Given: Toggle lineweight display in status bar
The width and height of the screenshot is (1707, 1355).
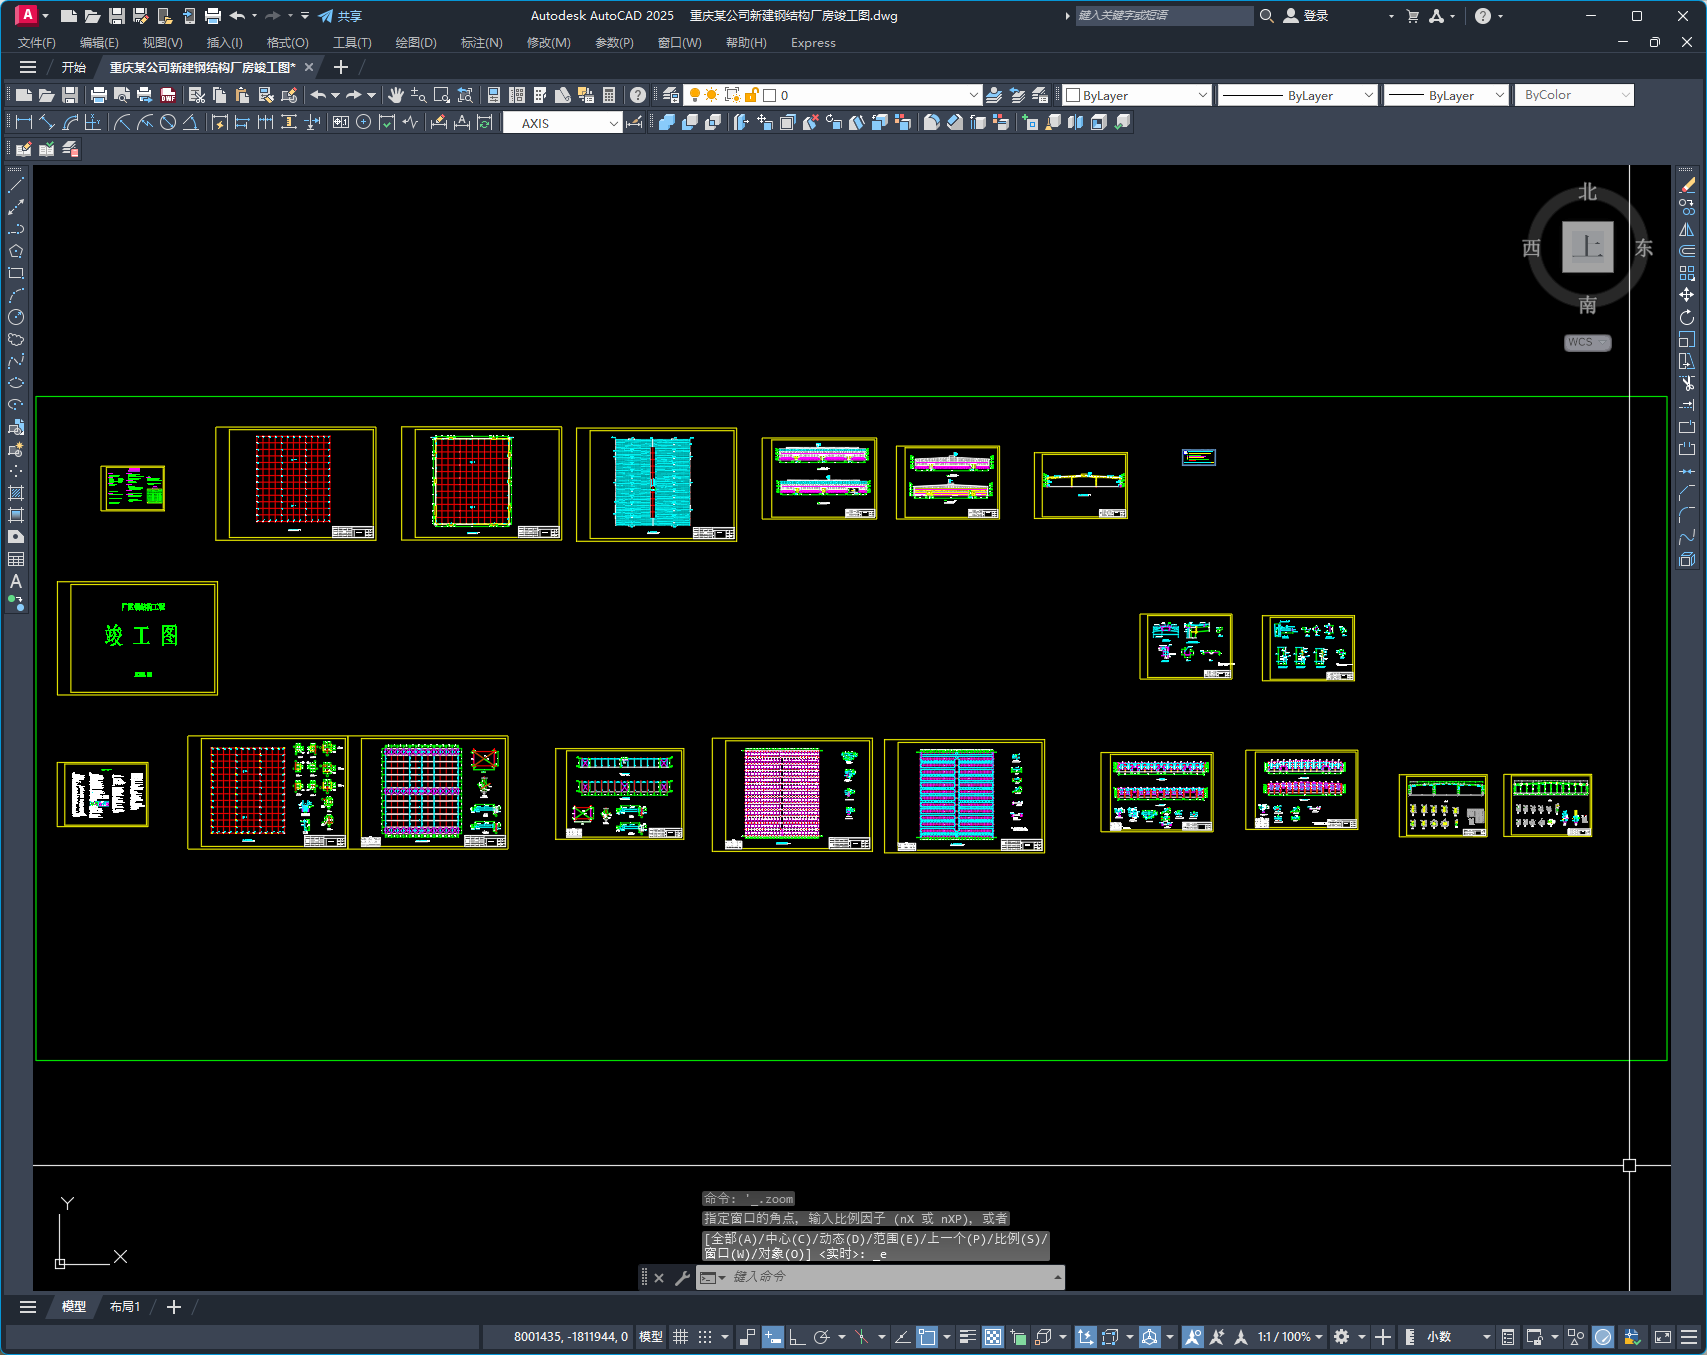Looking at the screenshot, I should pyautogui.click(x=967, y=1337).
